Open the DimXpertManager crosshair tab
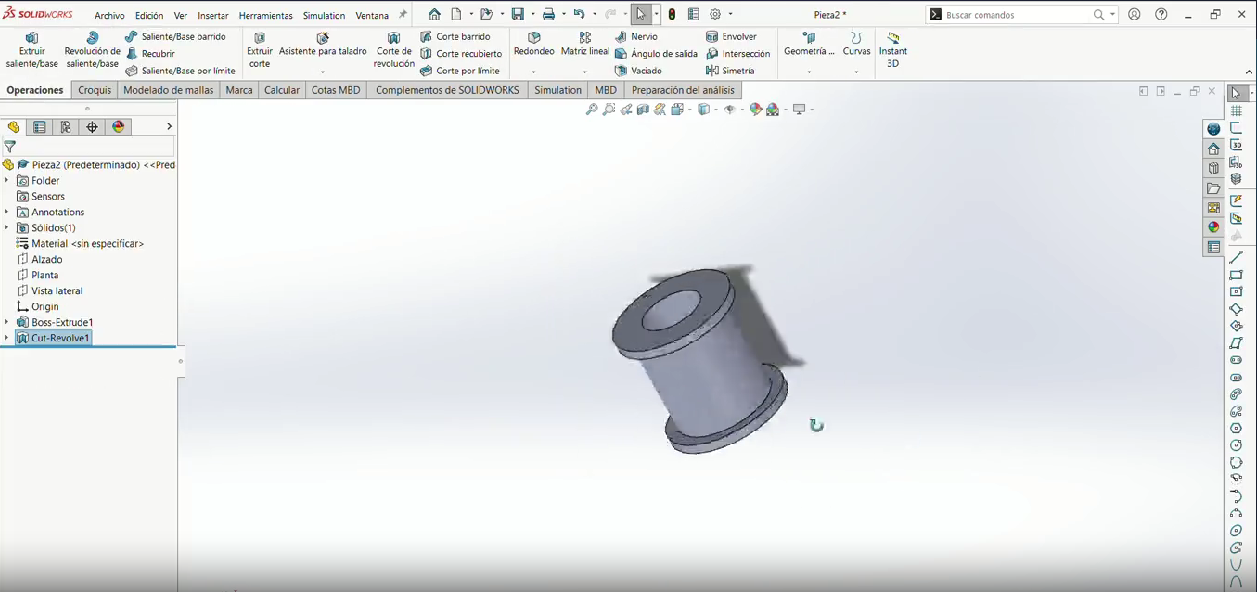 click(92, 127)
